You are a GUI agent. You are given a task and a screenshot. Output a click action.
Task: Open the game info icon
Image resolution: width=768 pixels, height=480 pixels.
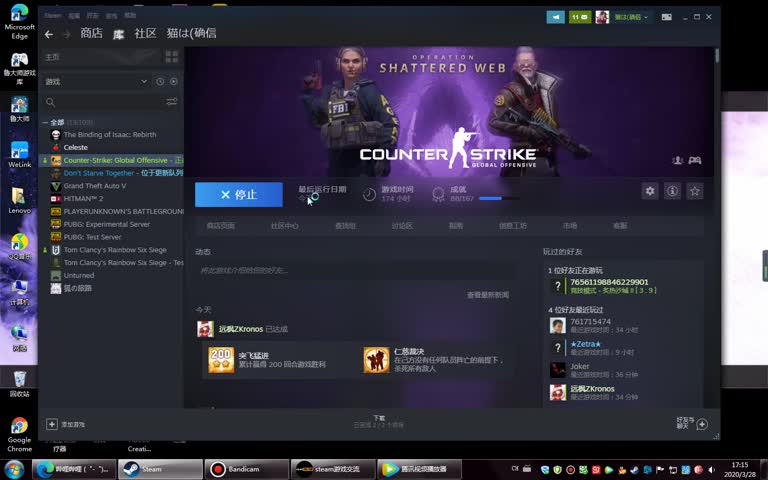[x=673, y=191]
